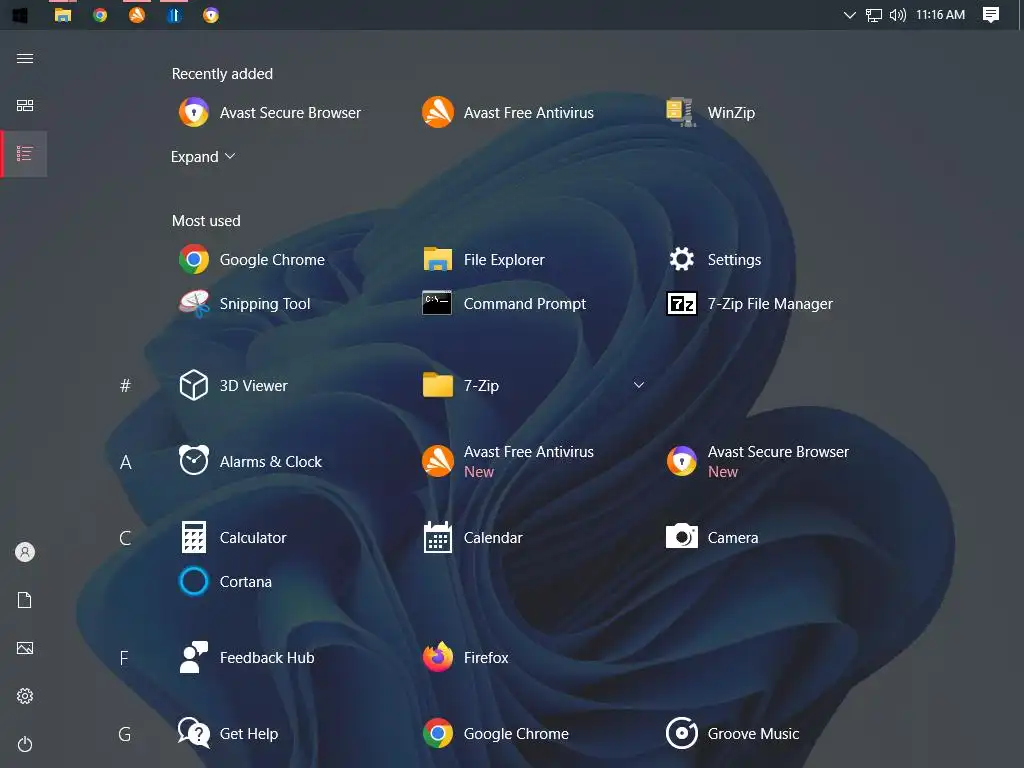1024x768 pixels.
Task: Open Calendar app
Action: (x=472, y=537)
